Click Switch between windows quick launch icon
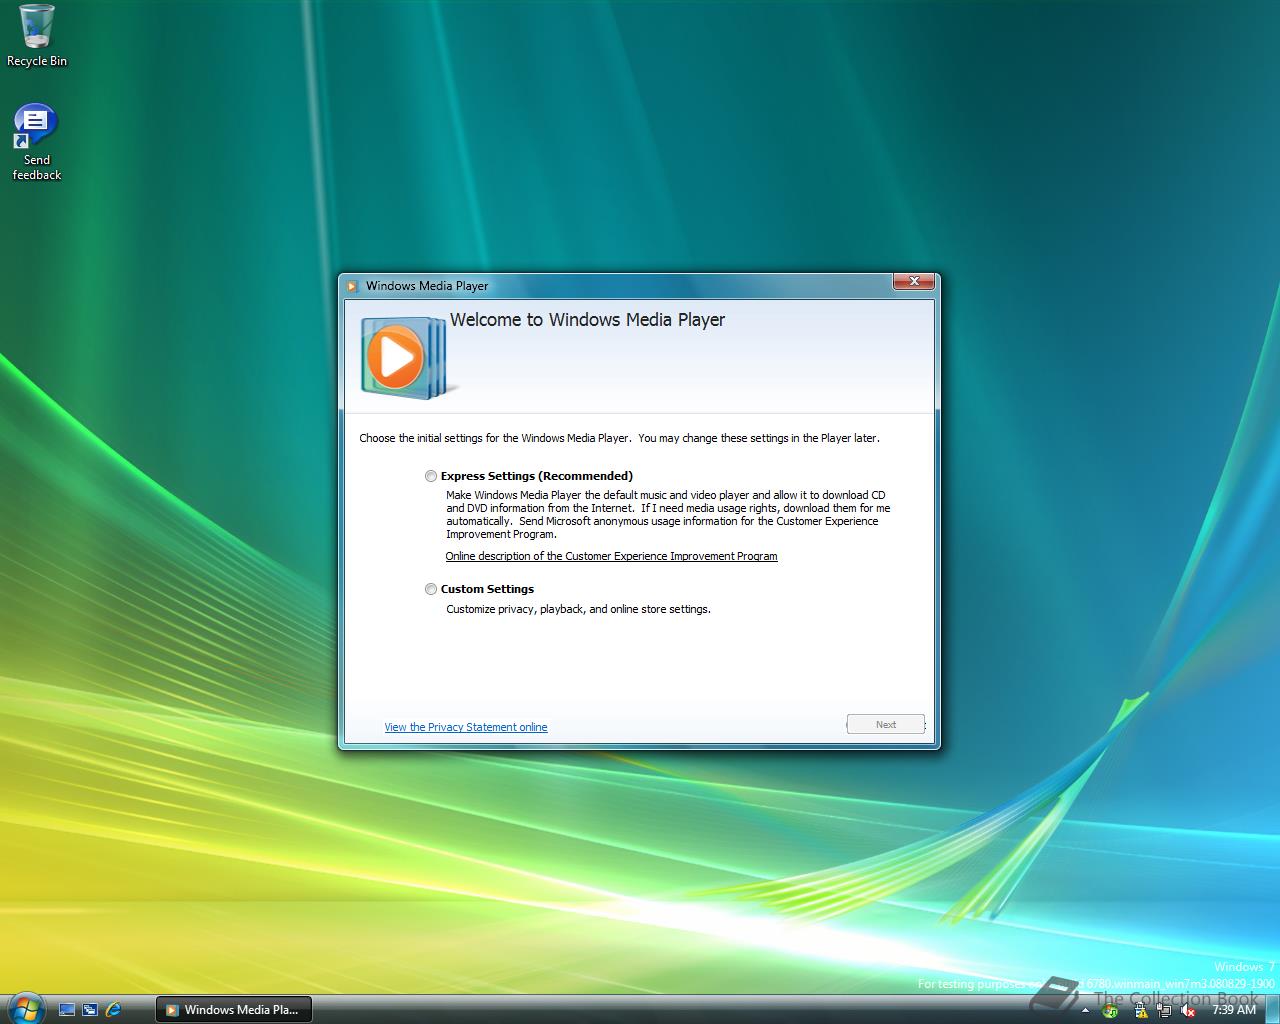 [x=90, y=1010]
